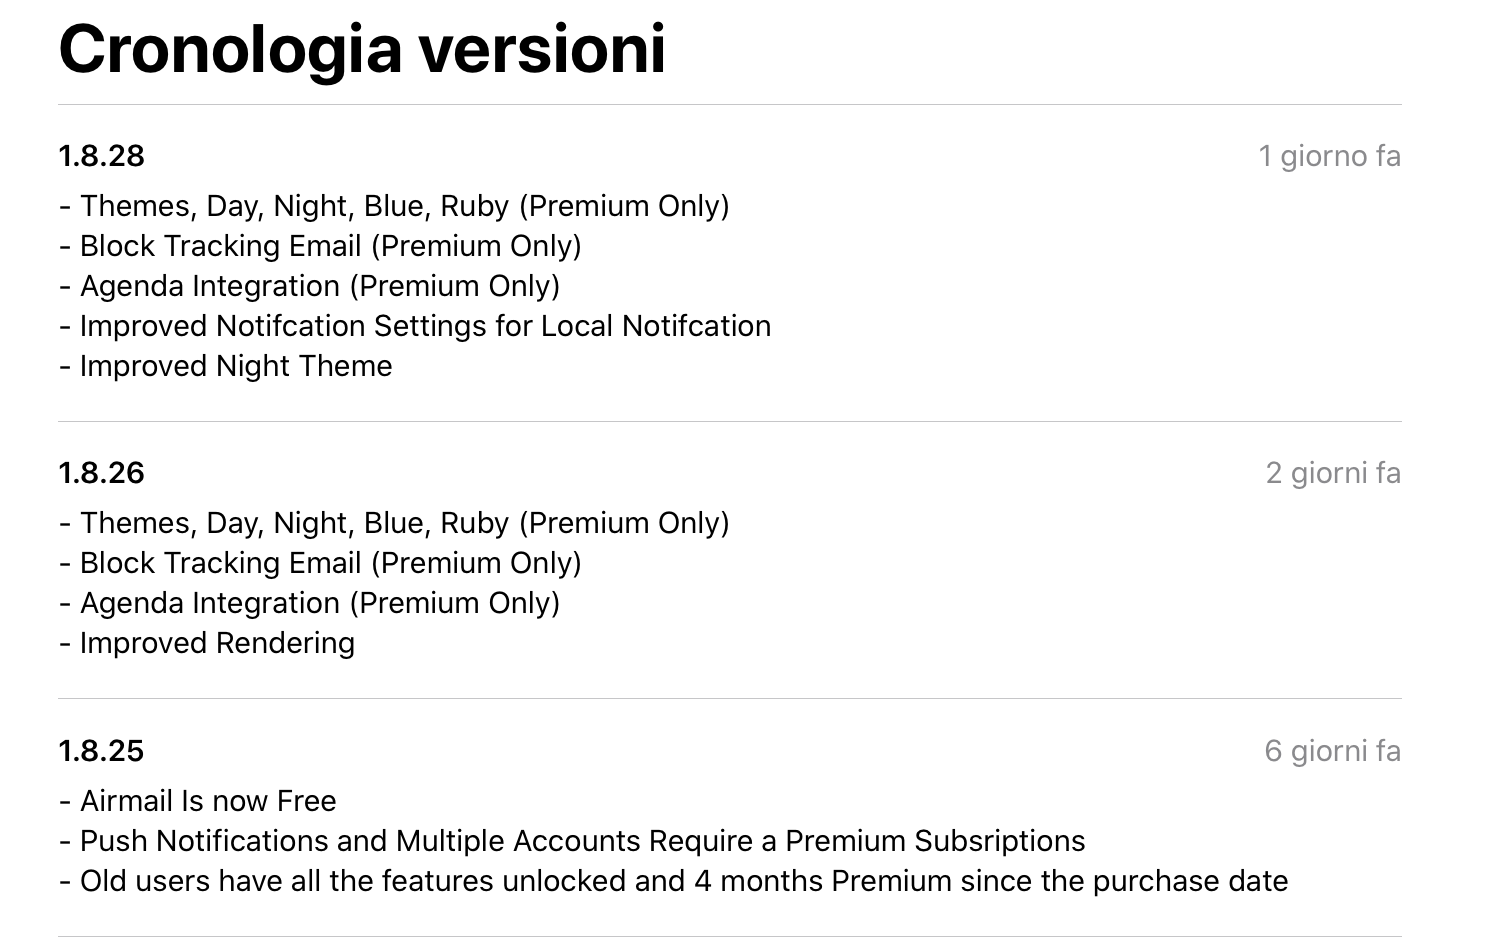1504x940 pixels.
Task: Click the '2 giorni fa' date label
Action: 1333,473
